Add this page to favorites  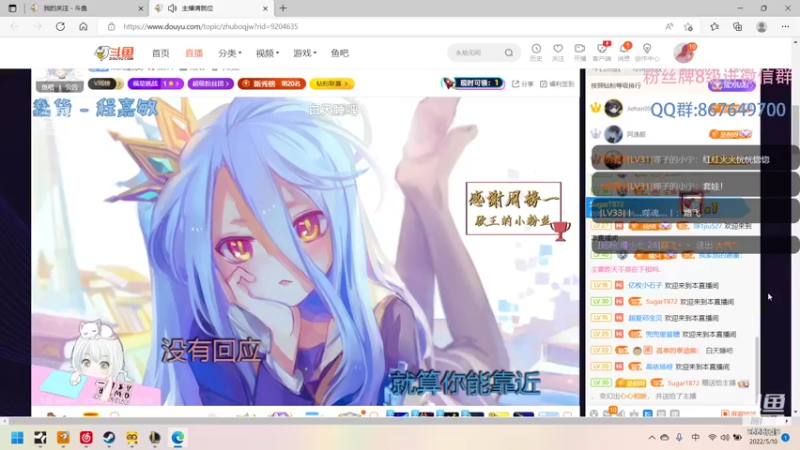click(x=688, y=27)
